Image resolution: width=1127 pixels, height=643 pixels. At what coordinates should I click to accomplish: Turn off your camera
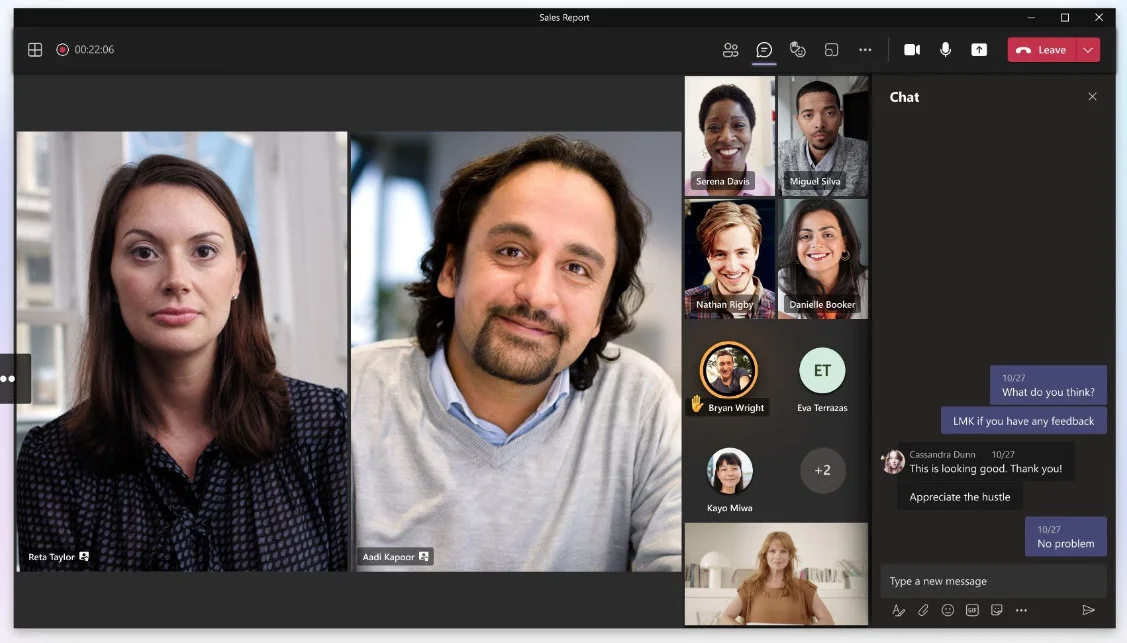point(912,49)
